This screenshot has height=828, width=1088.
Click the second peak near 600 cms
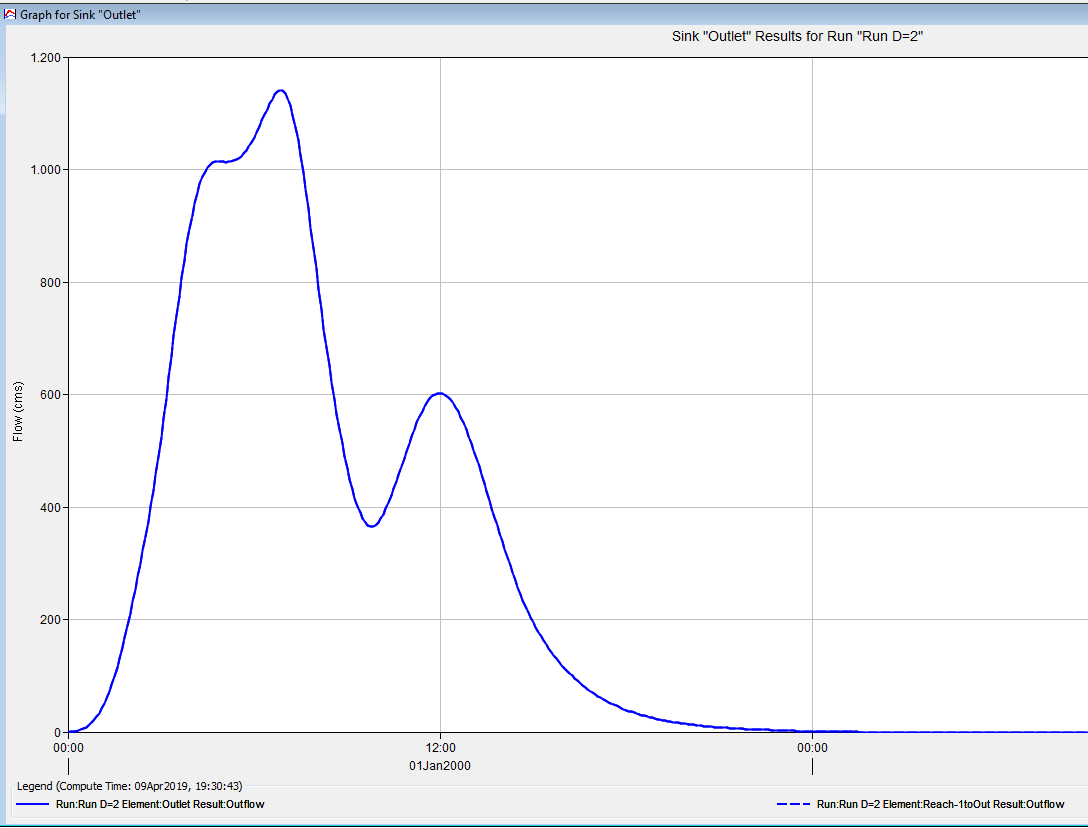click(439, 393)
